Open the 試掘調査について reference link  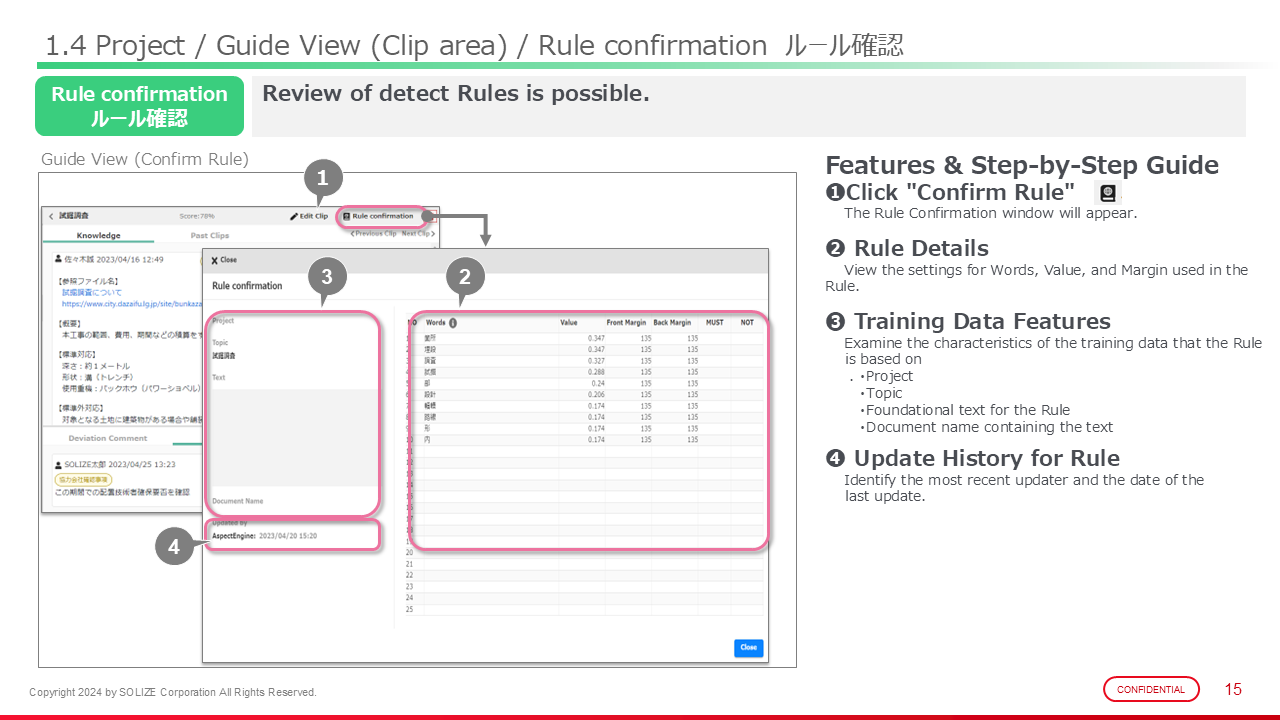(91, 293)
